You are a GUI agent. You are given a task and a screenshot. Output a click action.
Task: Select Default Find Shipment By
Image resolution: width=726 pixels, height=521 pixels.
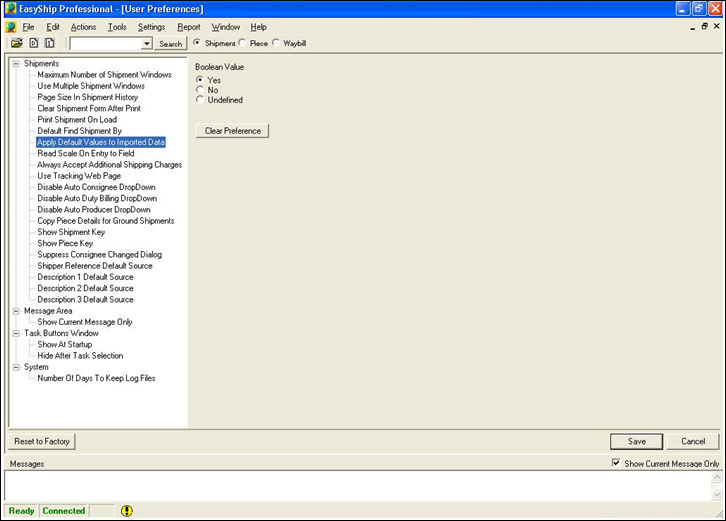(79, 131)
